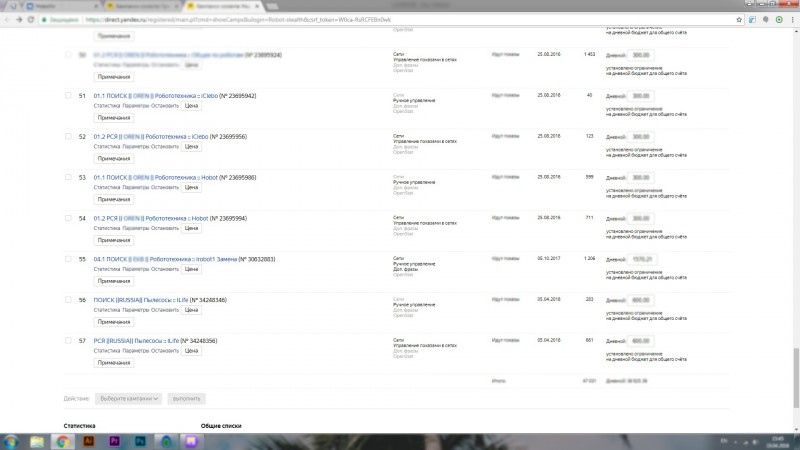The width and height of the screenshot is (800, 450).
Task: Open File Explorer from the taskbar
Action: click(37, 441)
